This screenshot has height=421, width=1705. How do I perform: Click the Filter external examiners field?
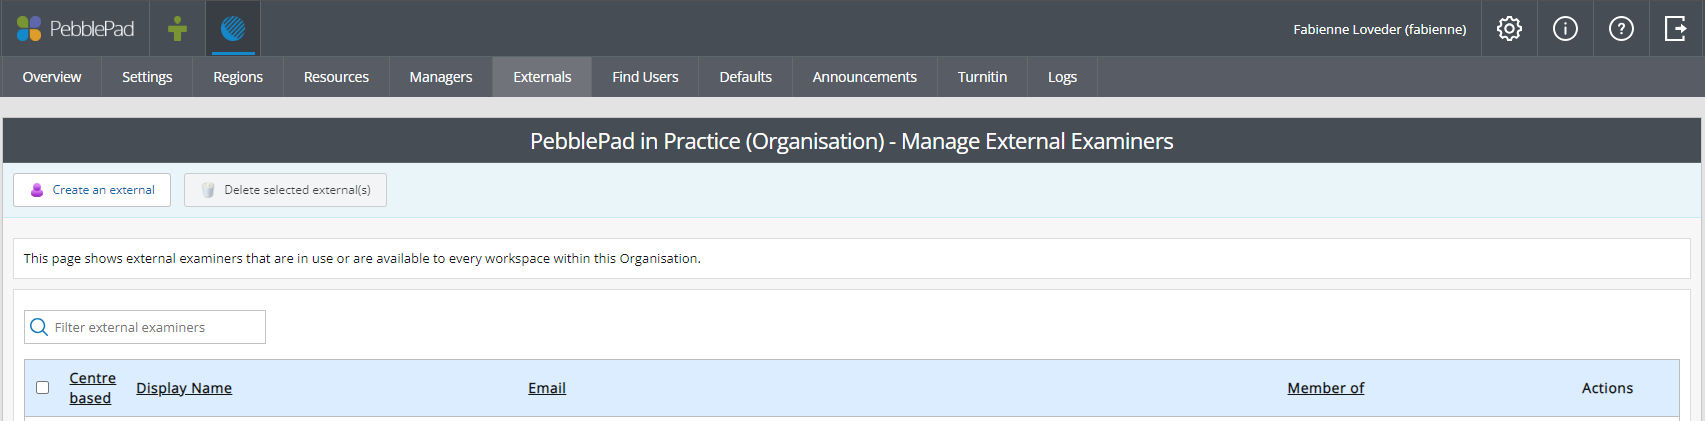(145, 327)
